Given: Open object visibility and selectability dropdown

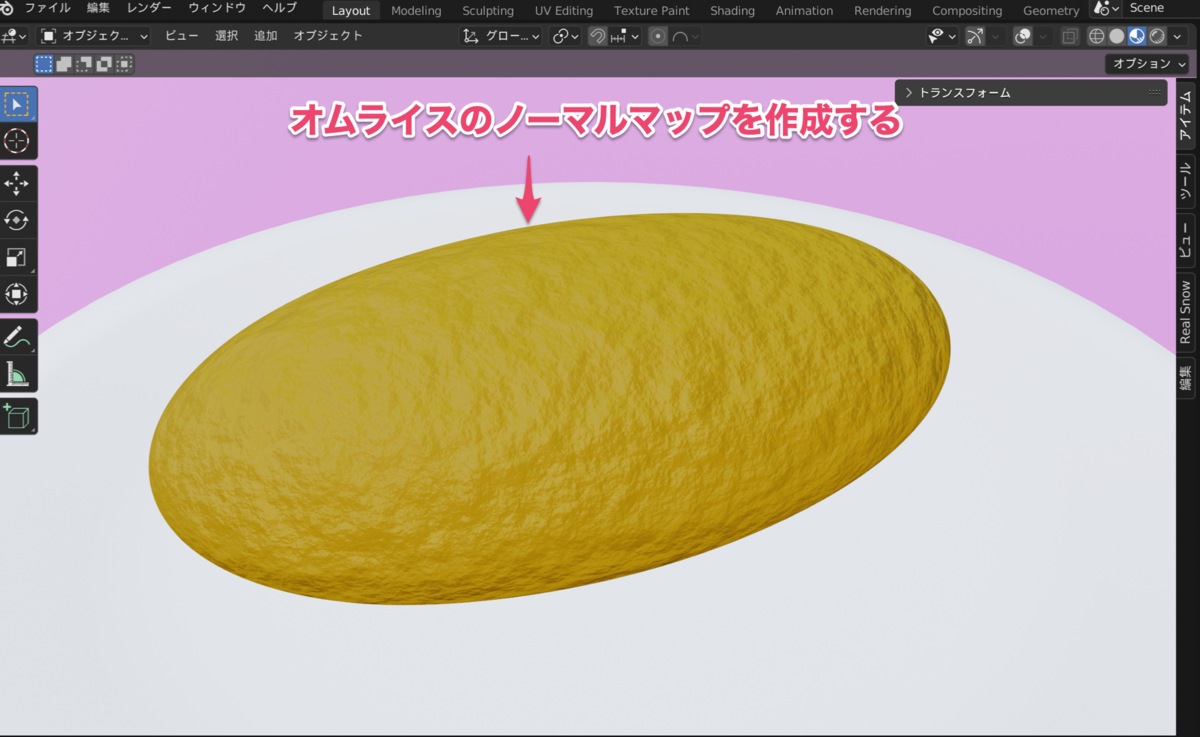Looking at the screenshot, I should [941, 36].
